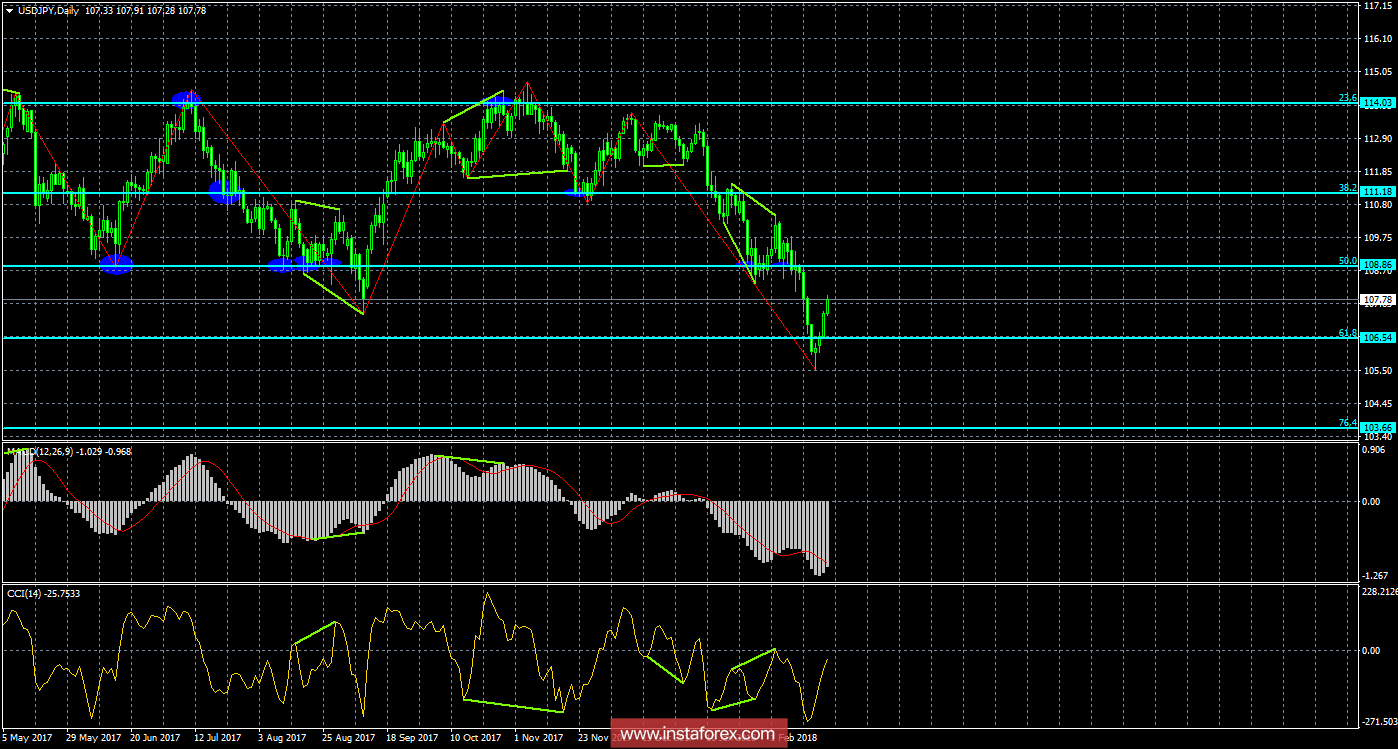The image size is (1398, 749).
Task: Click the 5 Feb 2018 date label
Action: coord(795,737)
